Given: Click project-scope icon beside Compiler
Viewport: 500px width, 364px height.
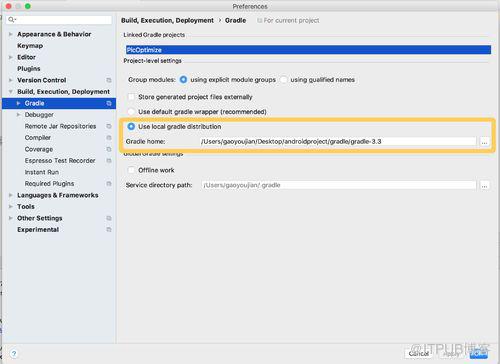Looking at the screenshot, I should coord(109,138).
